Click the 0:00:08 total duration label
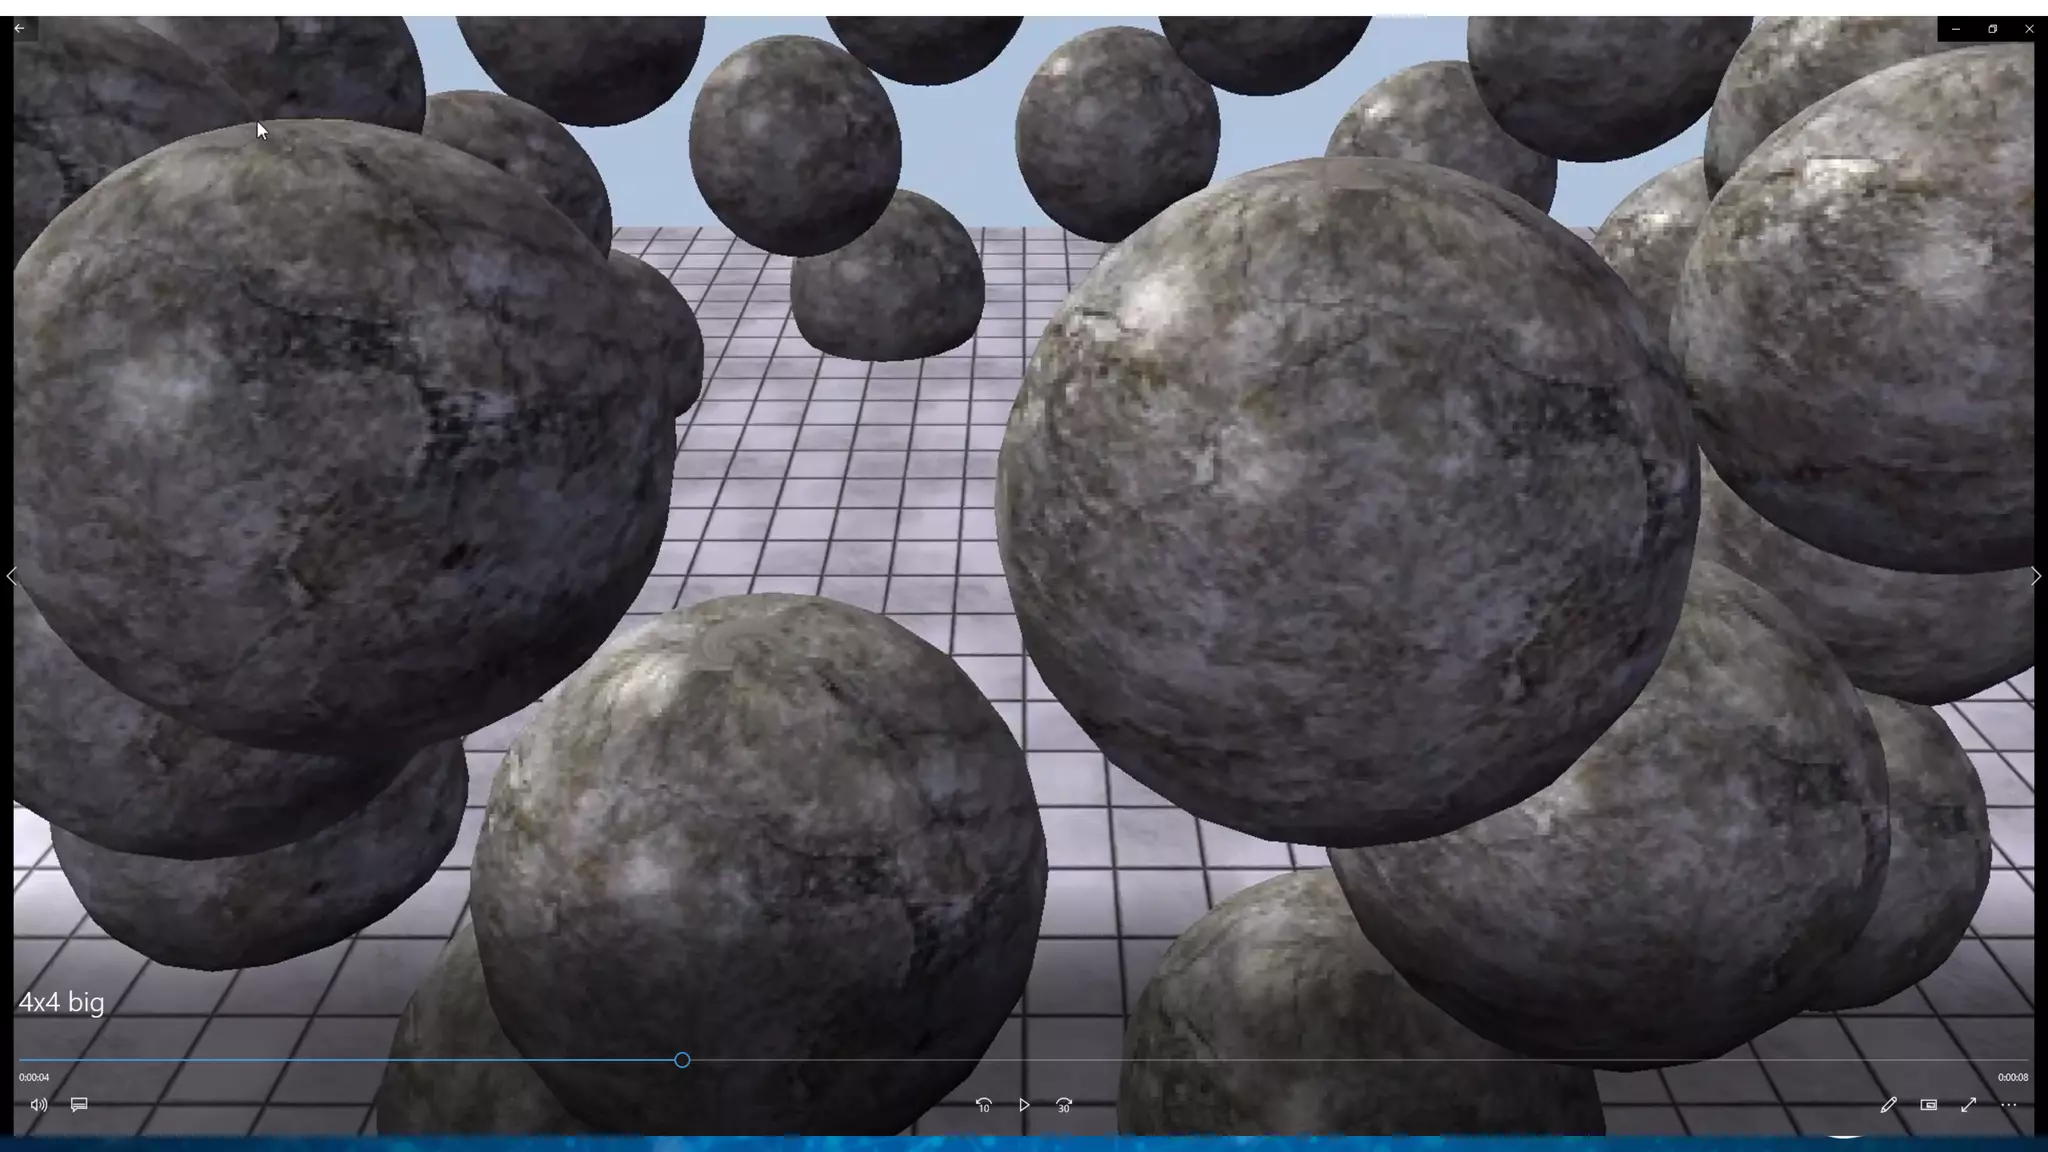 click(2012, 1077)
